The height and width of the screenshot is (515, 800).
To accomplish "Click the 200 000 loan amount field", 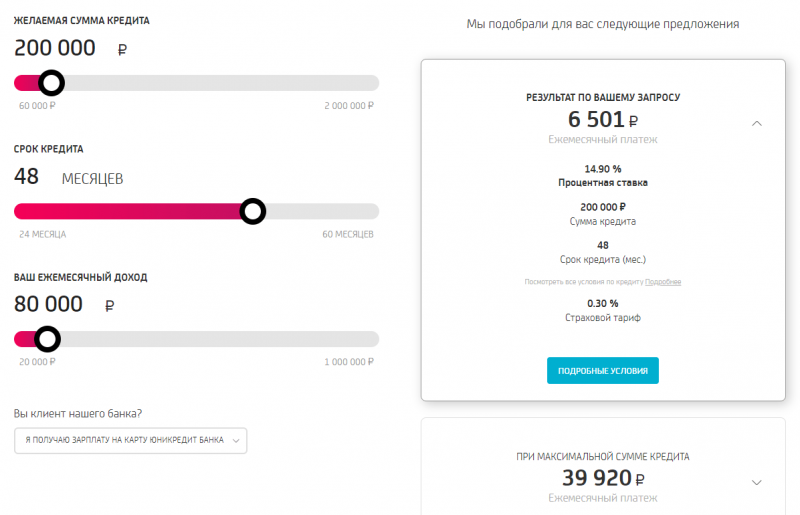I will (56, 48).
